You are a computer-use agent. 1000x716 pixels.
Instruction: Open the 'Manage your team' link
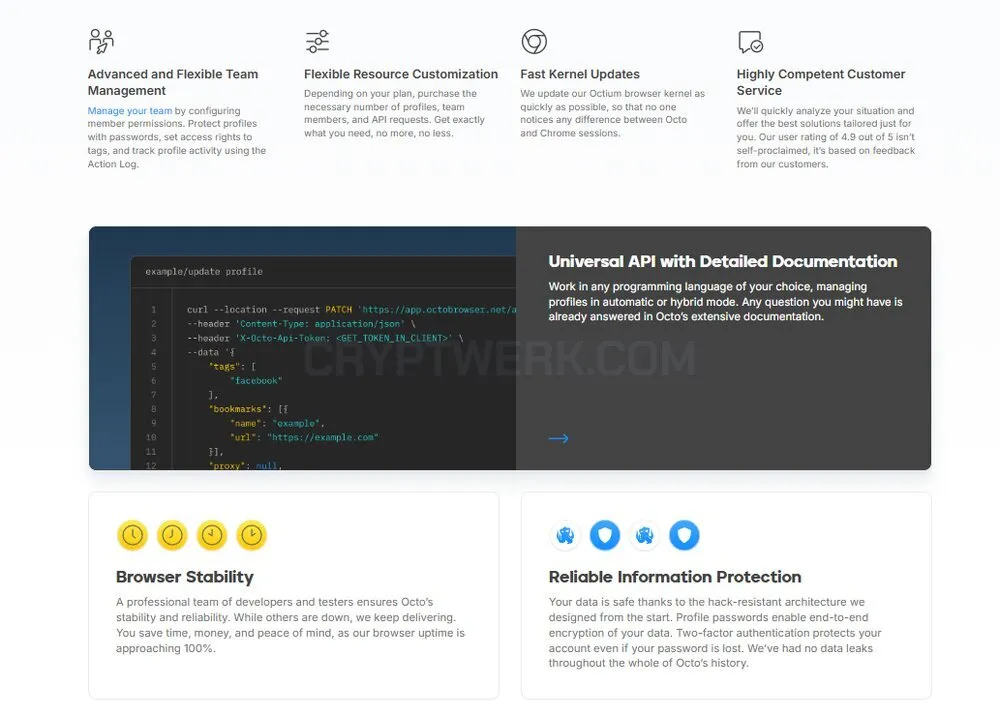(x=129, y=110)
